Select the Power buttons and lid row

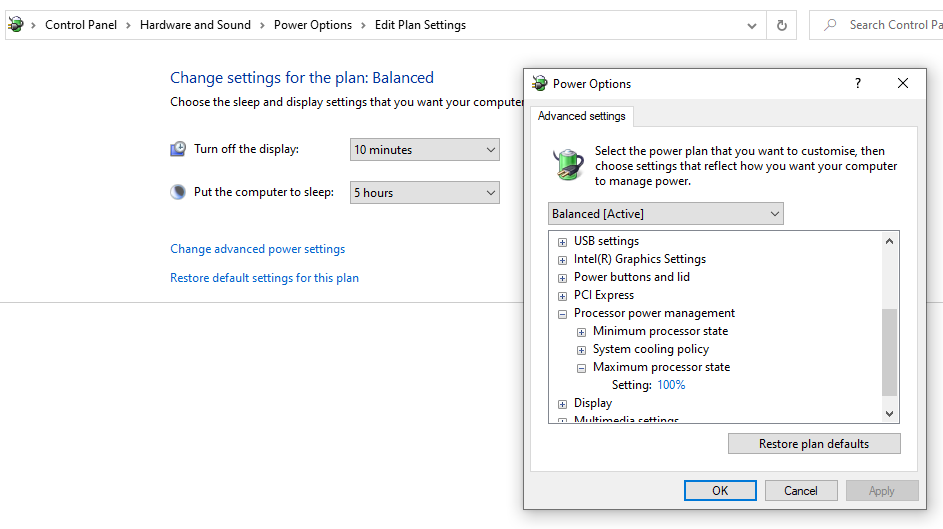(x=631, y=277)
